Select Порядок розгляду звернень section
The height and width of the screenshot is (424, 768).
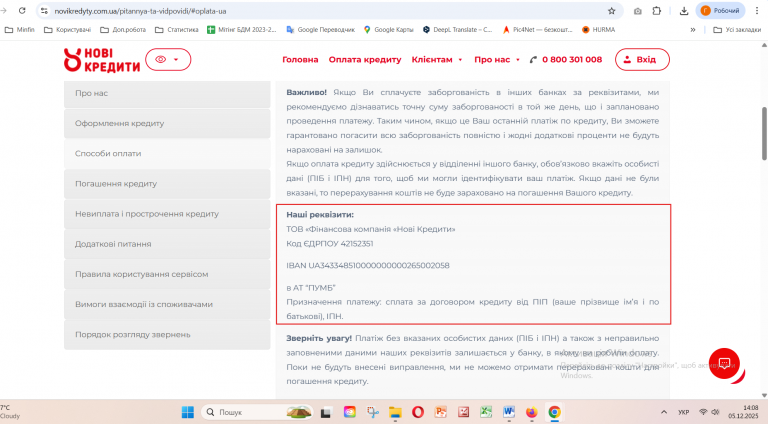[x=167, y=334]
